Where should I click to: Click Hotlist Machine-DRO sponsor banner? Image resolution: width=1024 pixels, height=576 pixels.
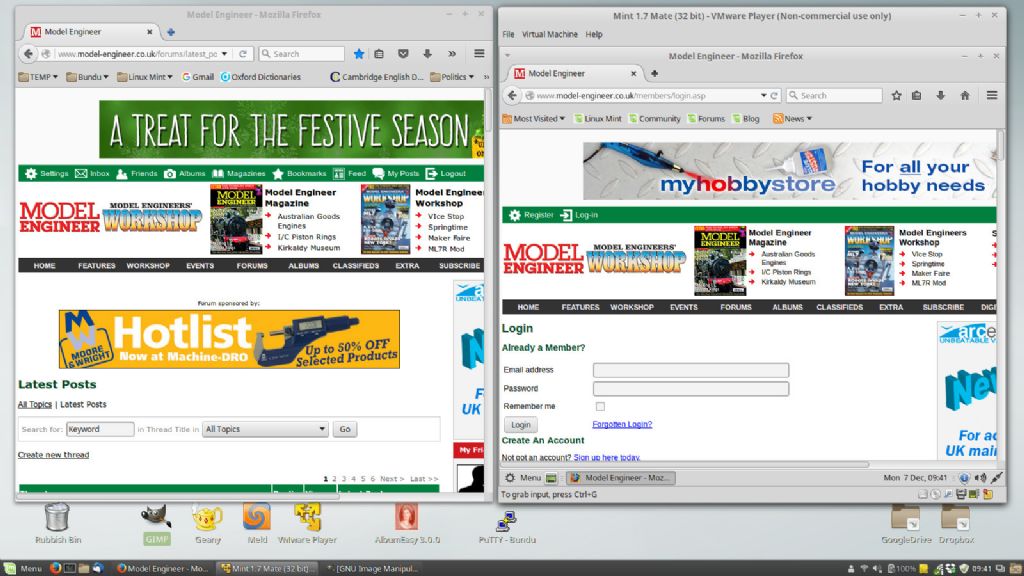coord(229,339)
